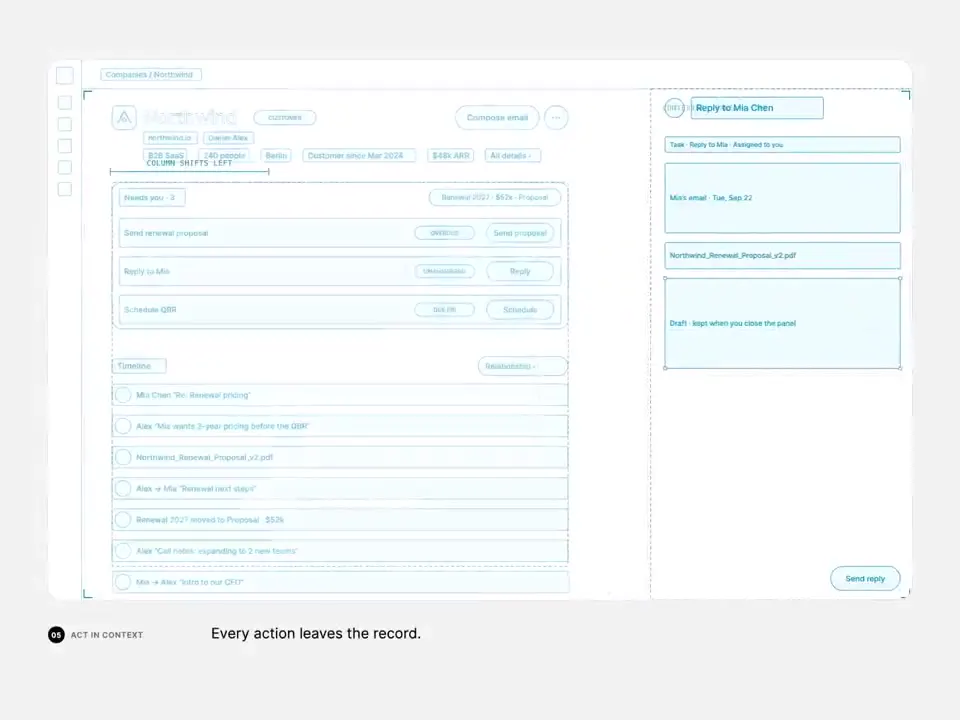
Task: Click into the Draft reply text area
Action: 782,323
